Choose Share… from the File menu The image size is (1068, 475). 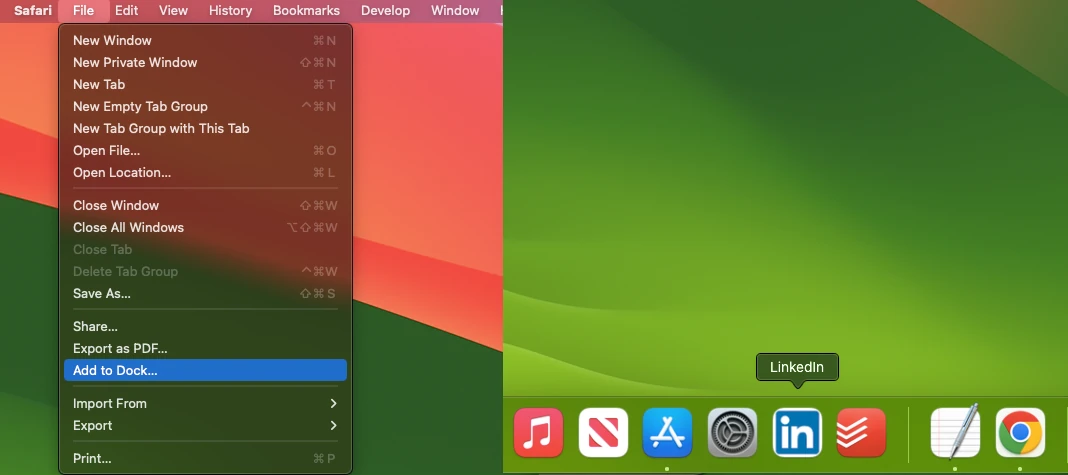205,326
